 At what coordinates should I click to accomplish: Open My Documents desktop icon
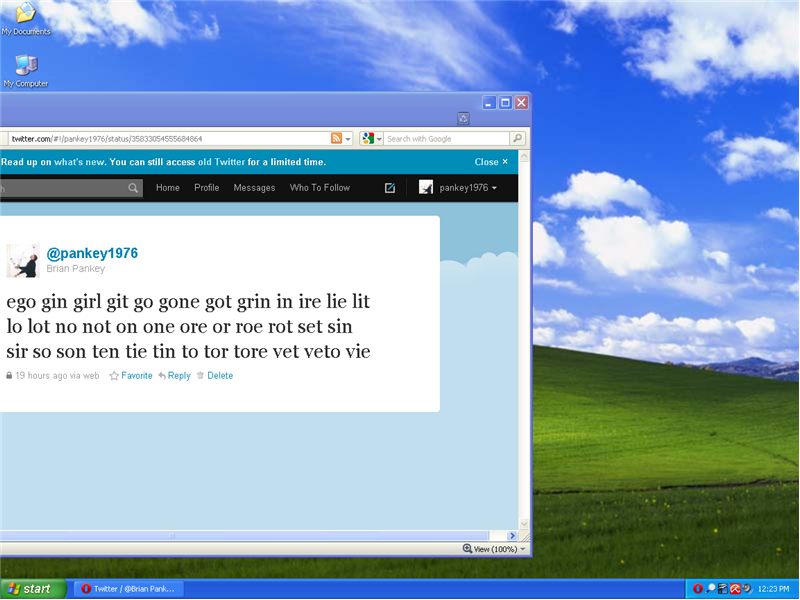point(26,19)
